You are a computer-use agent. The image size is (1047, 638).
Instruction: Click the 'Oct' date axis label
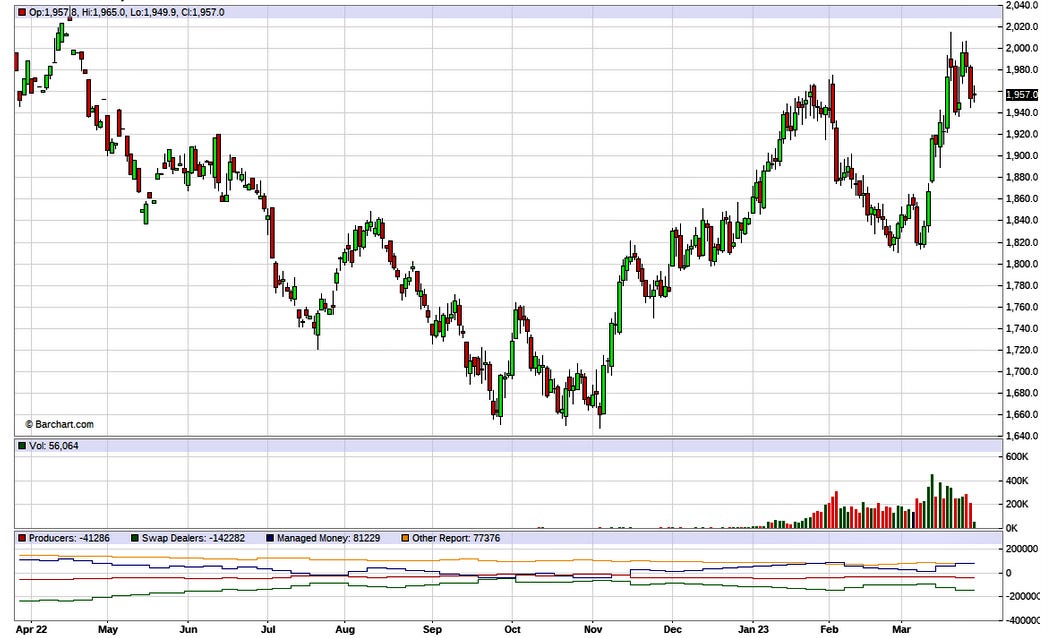(512, 629)
